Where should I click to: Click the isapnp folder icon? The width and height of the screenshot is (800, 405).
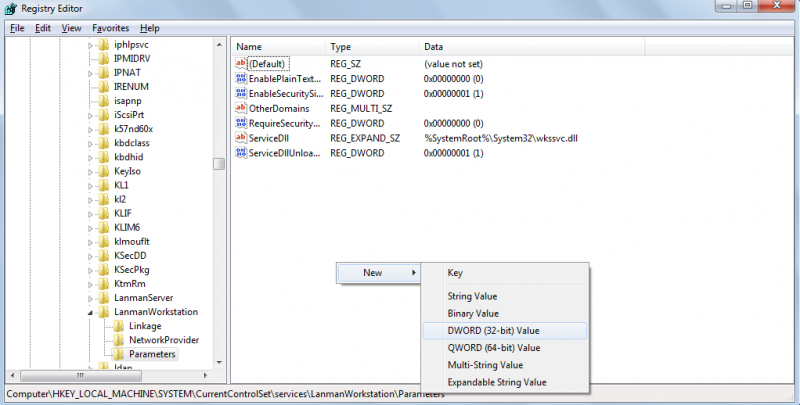tap(104, 101)
